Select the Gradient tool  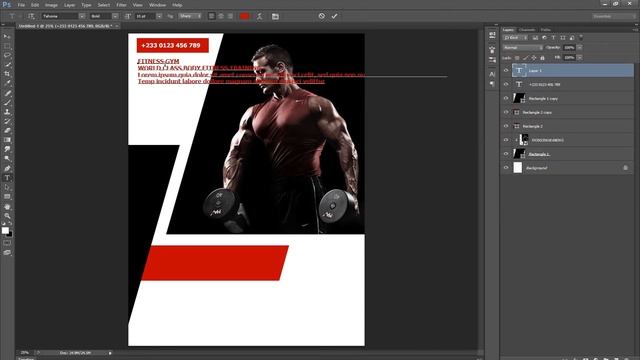pyautogui.click(x=7, y=140)
